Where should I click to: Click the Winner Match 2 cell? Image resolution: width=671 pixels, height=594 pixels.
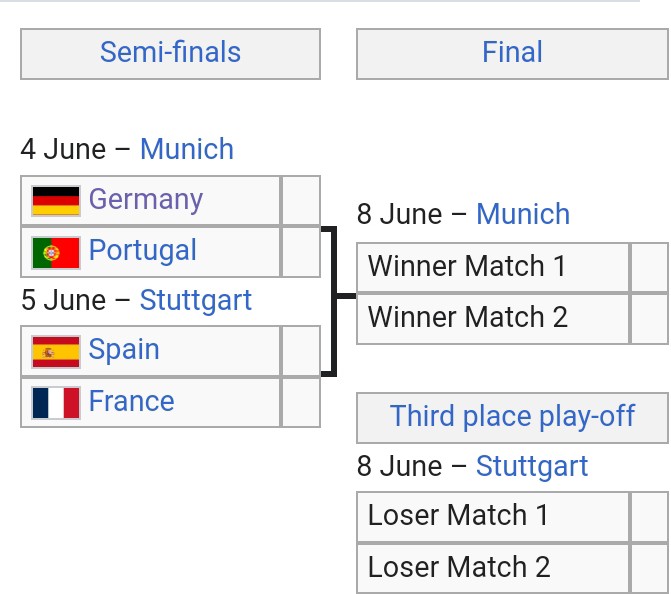[x=493, y=319]
